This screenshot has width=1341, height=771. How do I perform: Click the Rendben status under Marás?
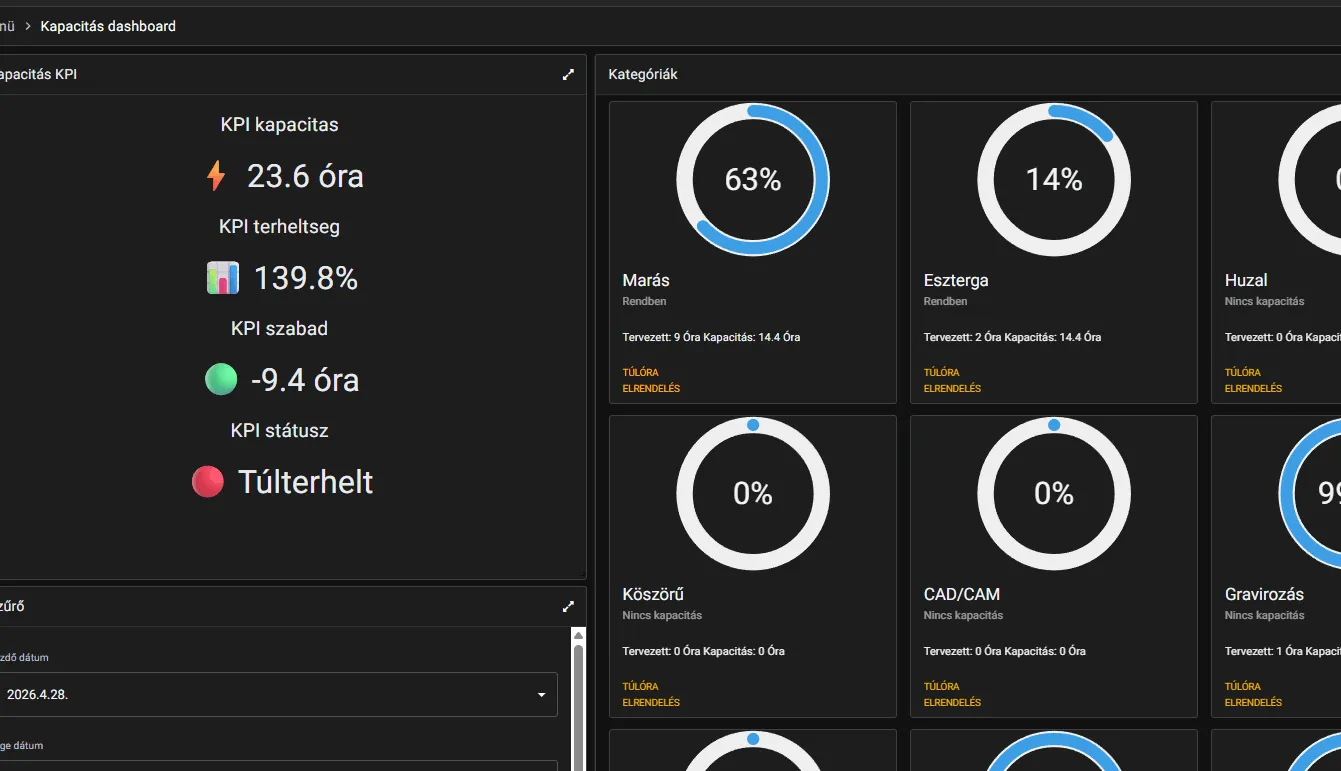tap(644, 301)
